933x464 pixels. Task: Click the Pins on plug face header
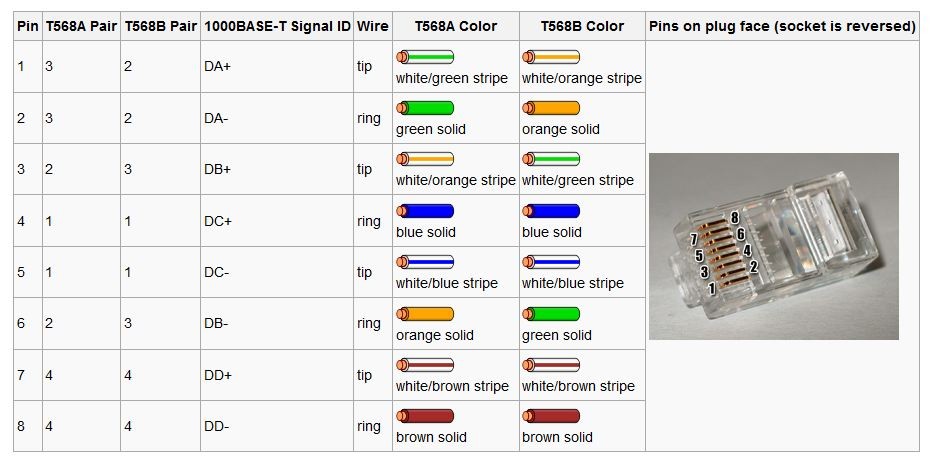782,26
